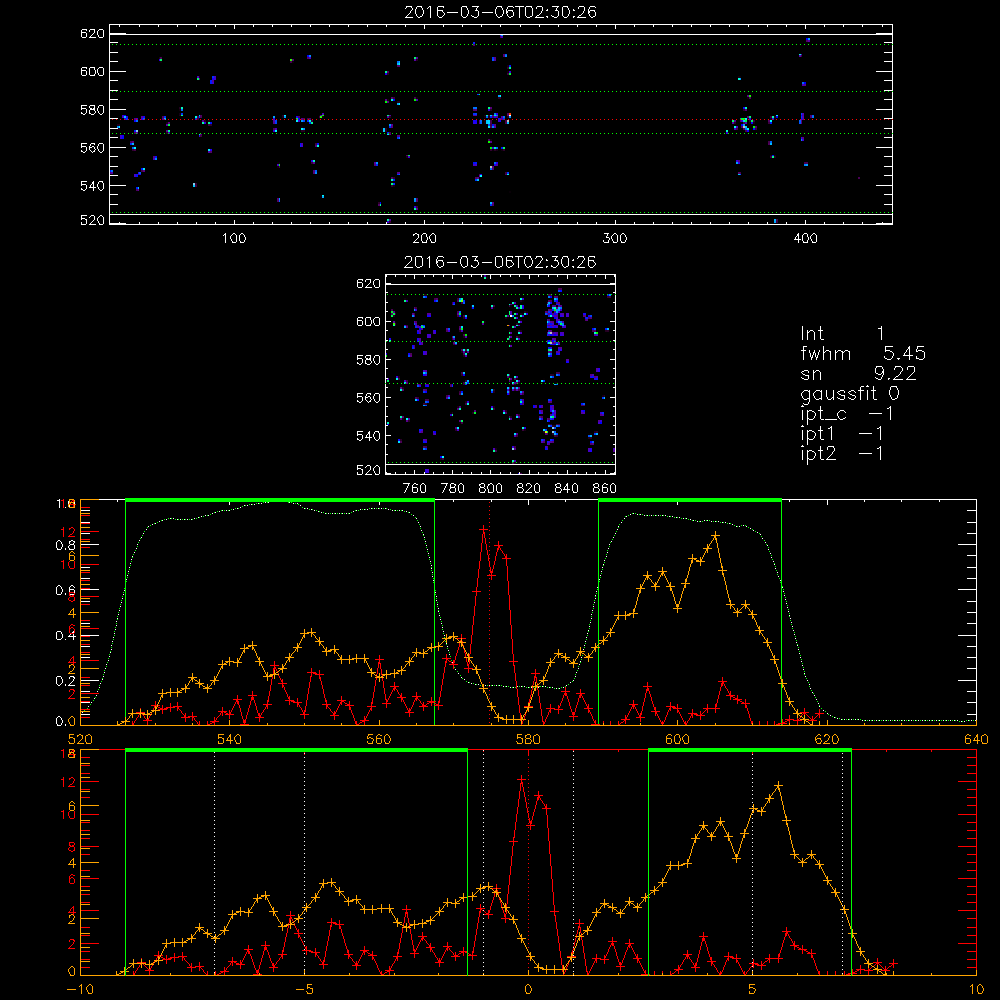Select the 'ipt_c -1' readout line
Screen dimensions: 1000x1000
point(846,414)
